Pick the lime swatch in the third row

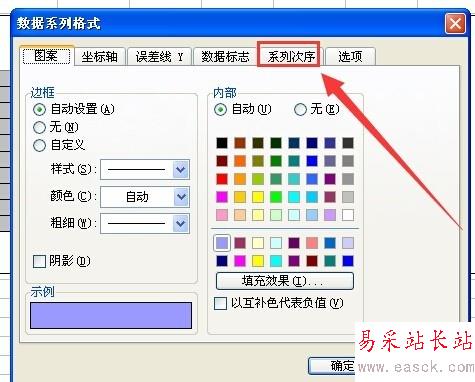pyautogui.click(x=258, y=179)
